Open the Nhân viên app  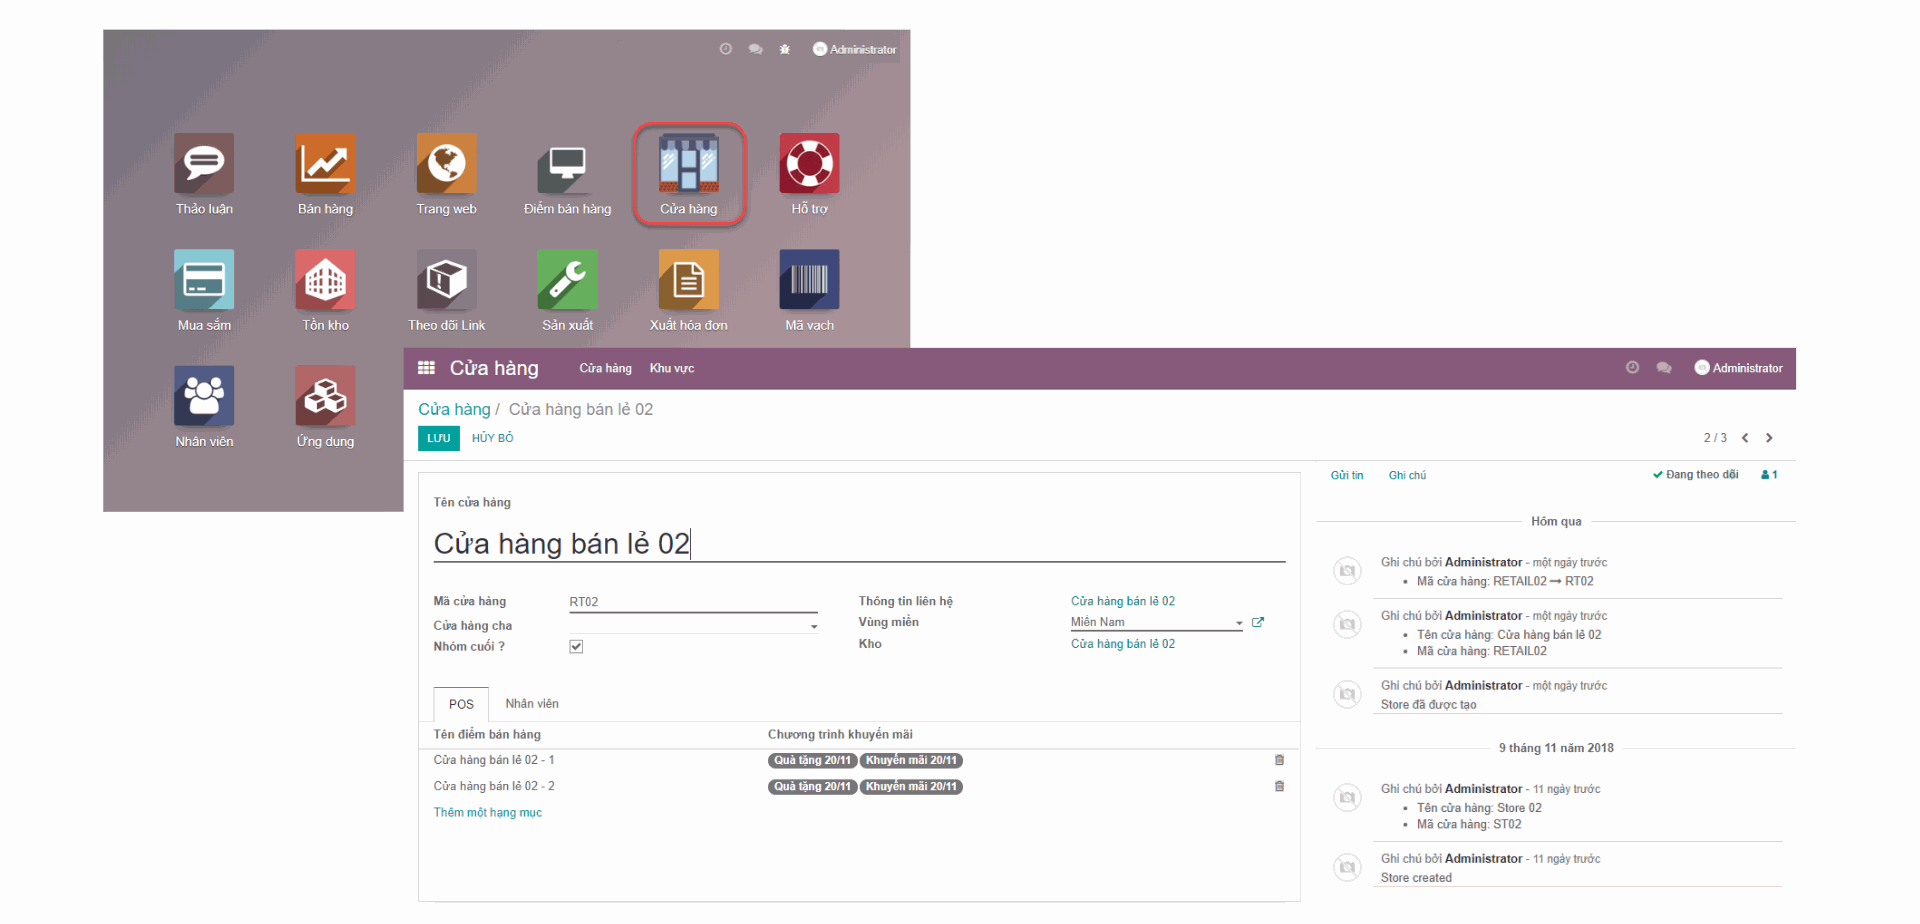pos(203,396)
